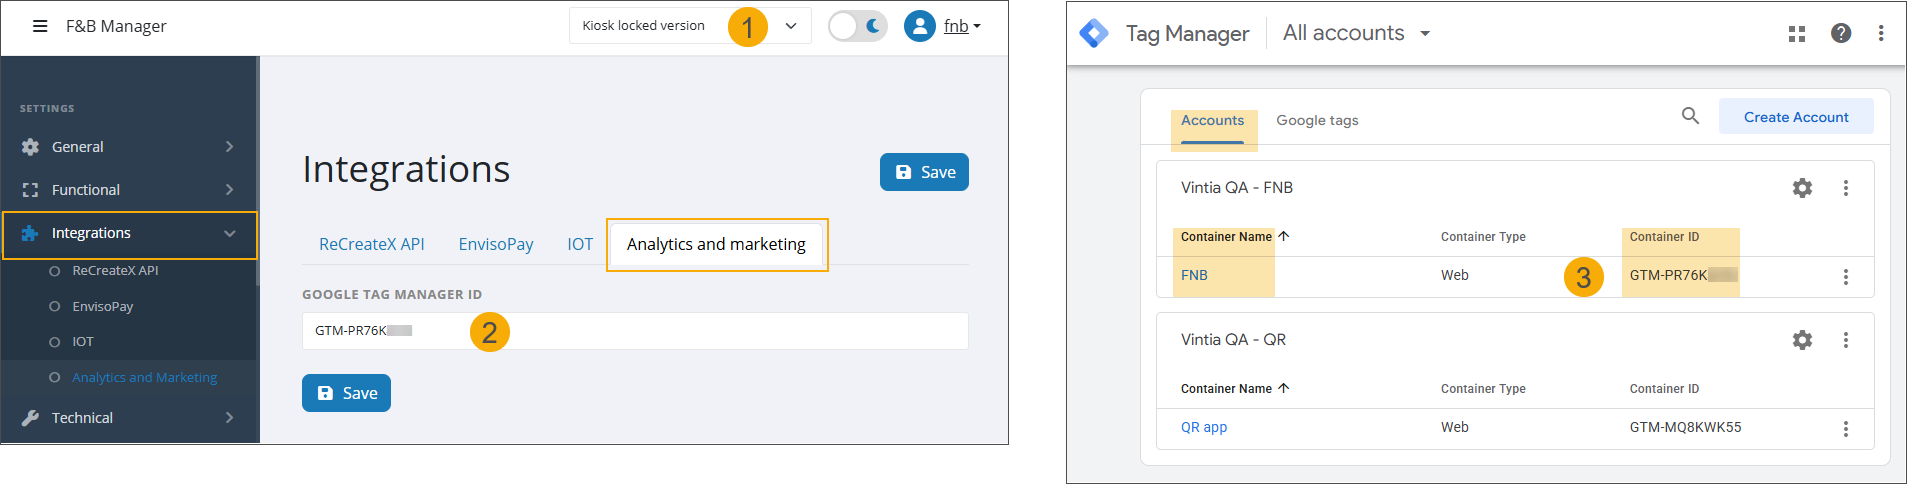Click the Integrations puzzle icon
Image resolution: width=1907 pixels, height=484 pixels.
[x=30, y=233]
